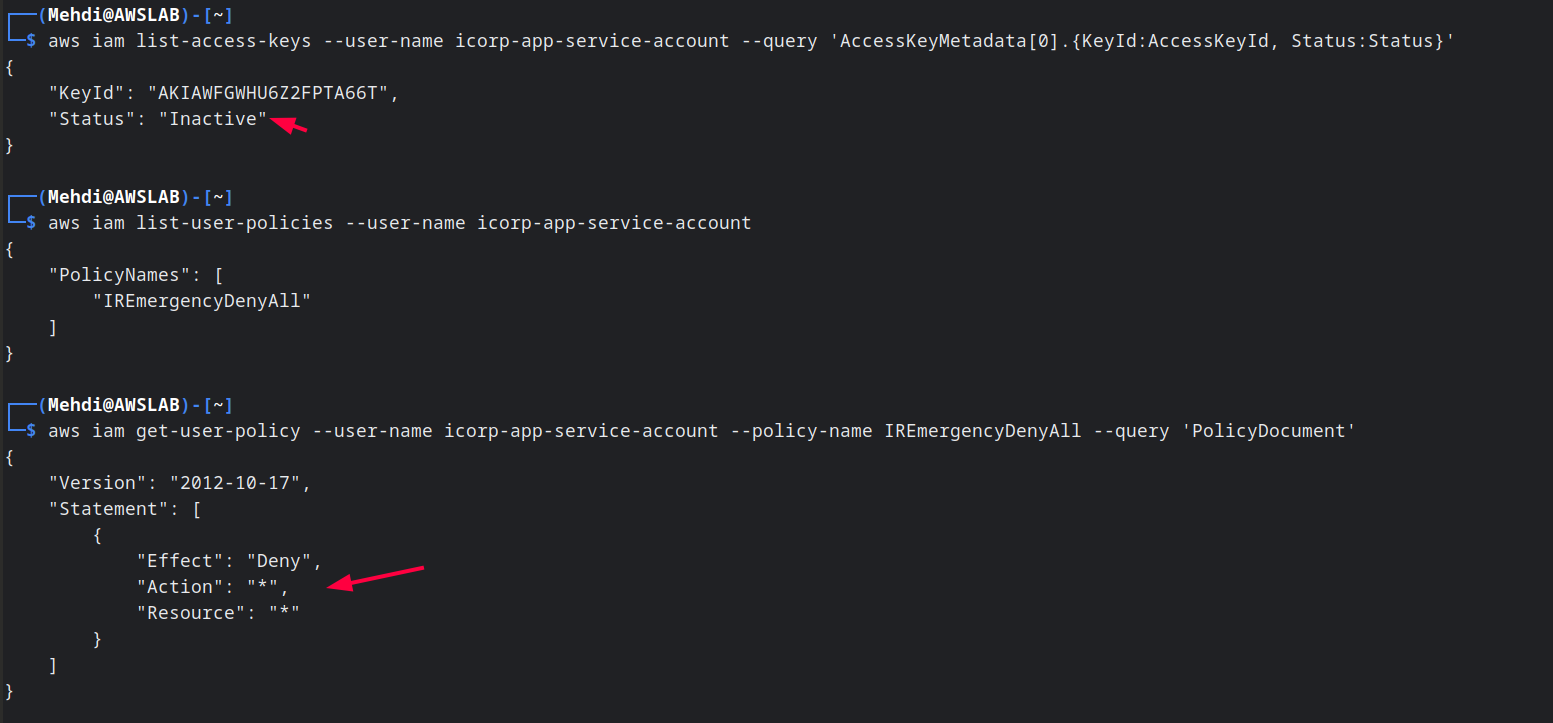The image size is (1553, 723).
Task: Click the "Action" key in Deny statement
Action: tap(180, 587)
